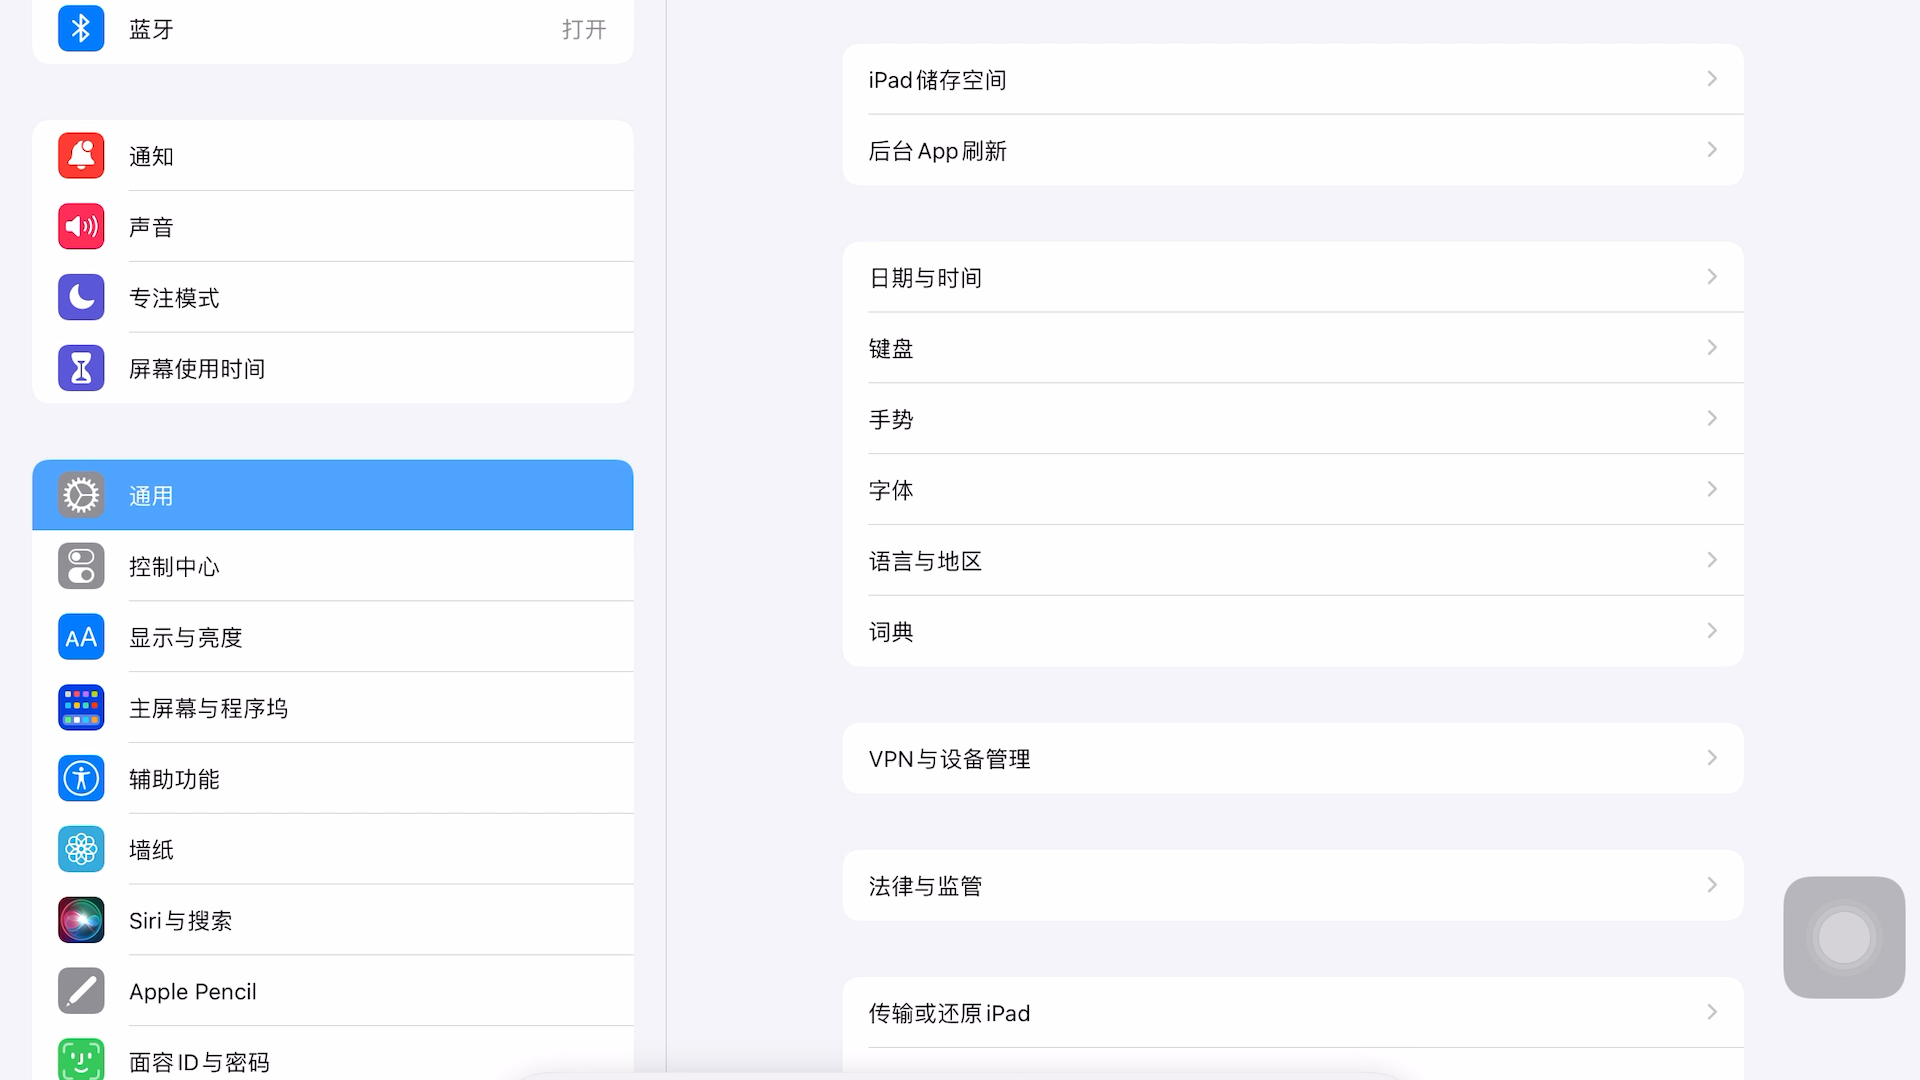
Task: Open 声音 (Sounds) settings
Action: [x=332, y=227]
